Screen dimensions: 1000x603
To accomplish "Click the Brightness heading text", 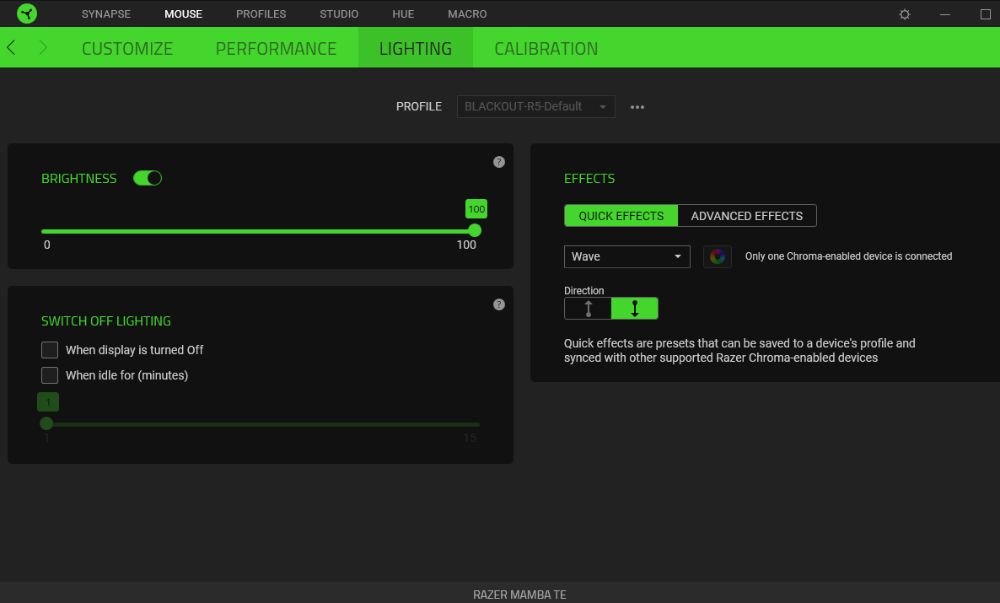I will (x=79, y=178).
